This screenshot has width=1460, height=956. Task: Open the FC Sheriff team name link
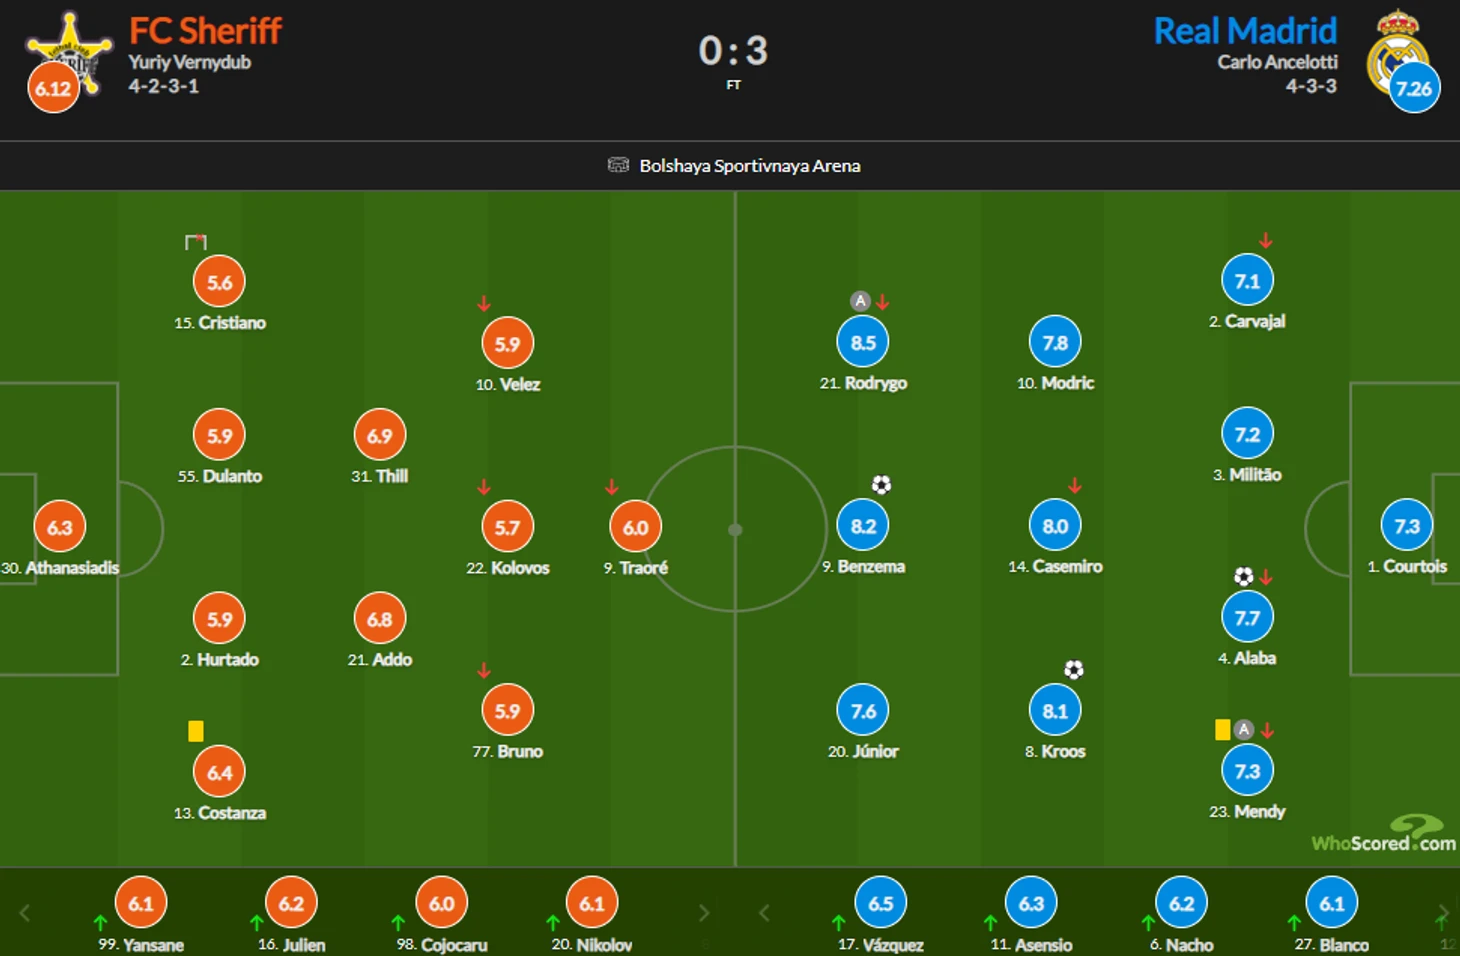[205, 30]
